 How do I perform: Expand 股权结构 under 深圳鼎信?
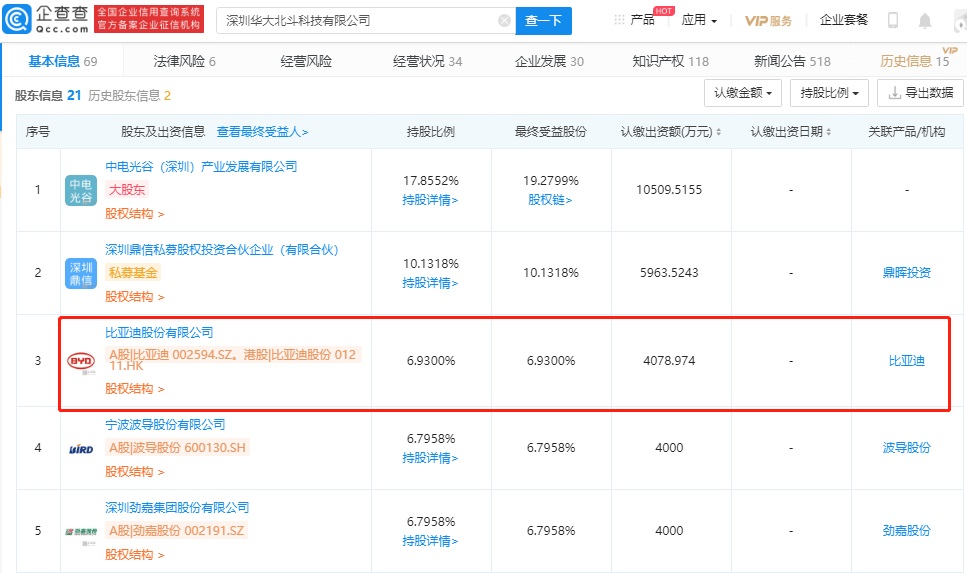click(x=134, y=297)
